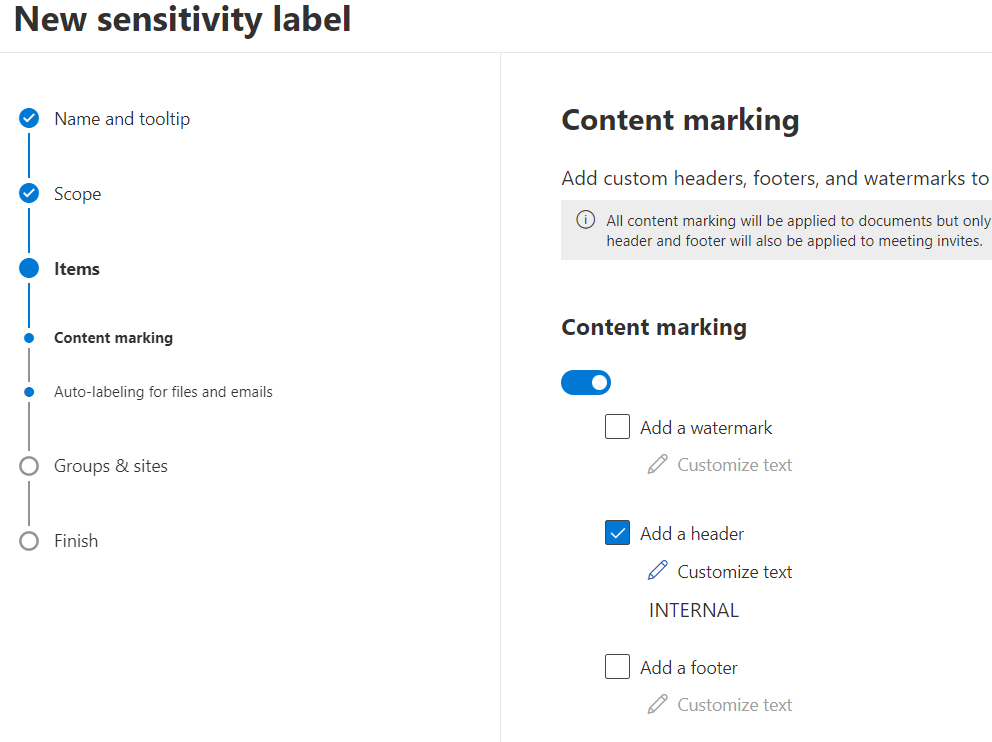Click the Items step blue circle indicator
This screenshot has height=742, width=992.
[x=29, y=268]
